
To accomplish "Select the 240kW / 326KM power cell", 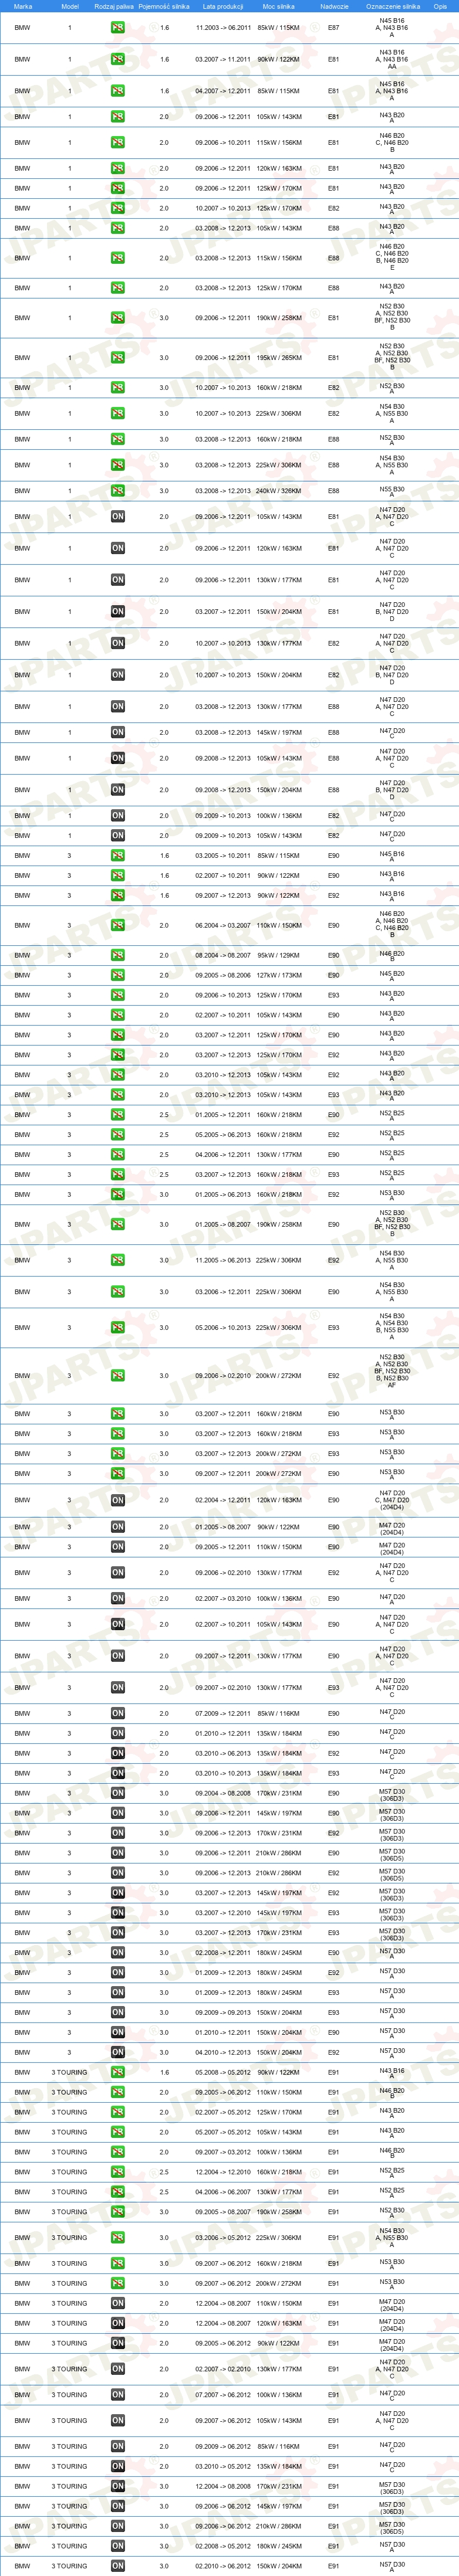I will 278,491.
